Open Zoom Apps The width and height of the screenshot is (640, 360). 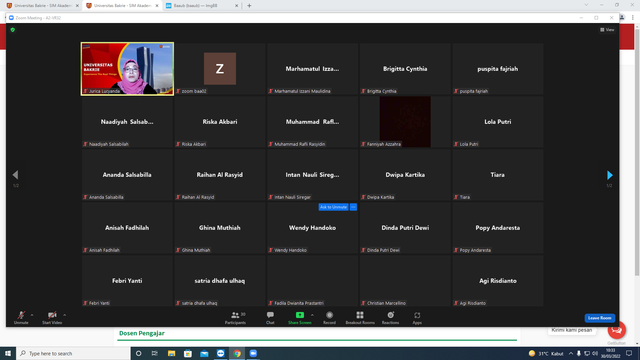coord(417,318)
